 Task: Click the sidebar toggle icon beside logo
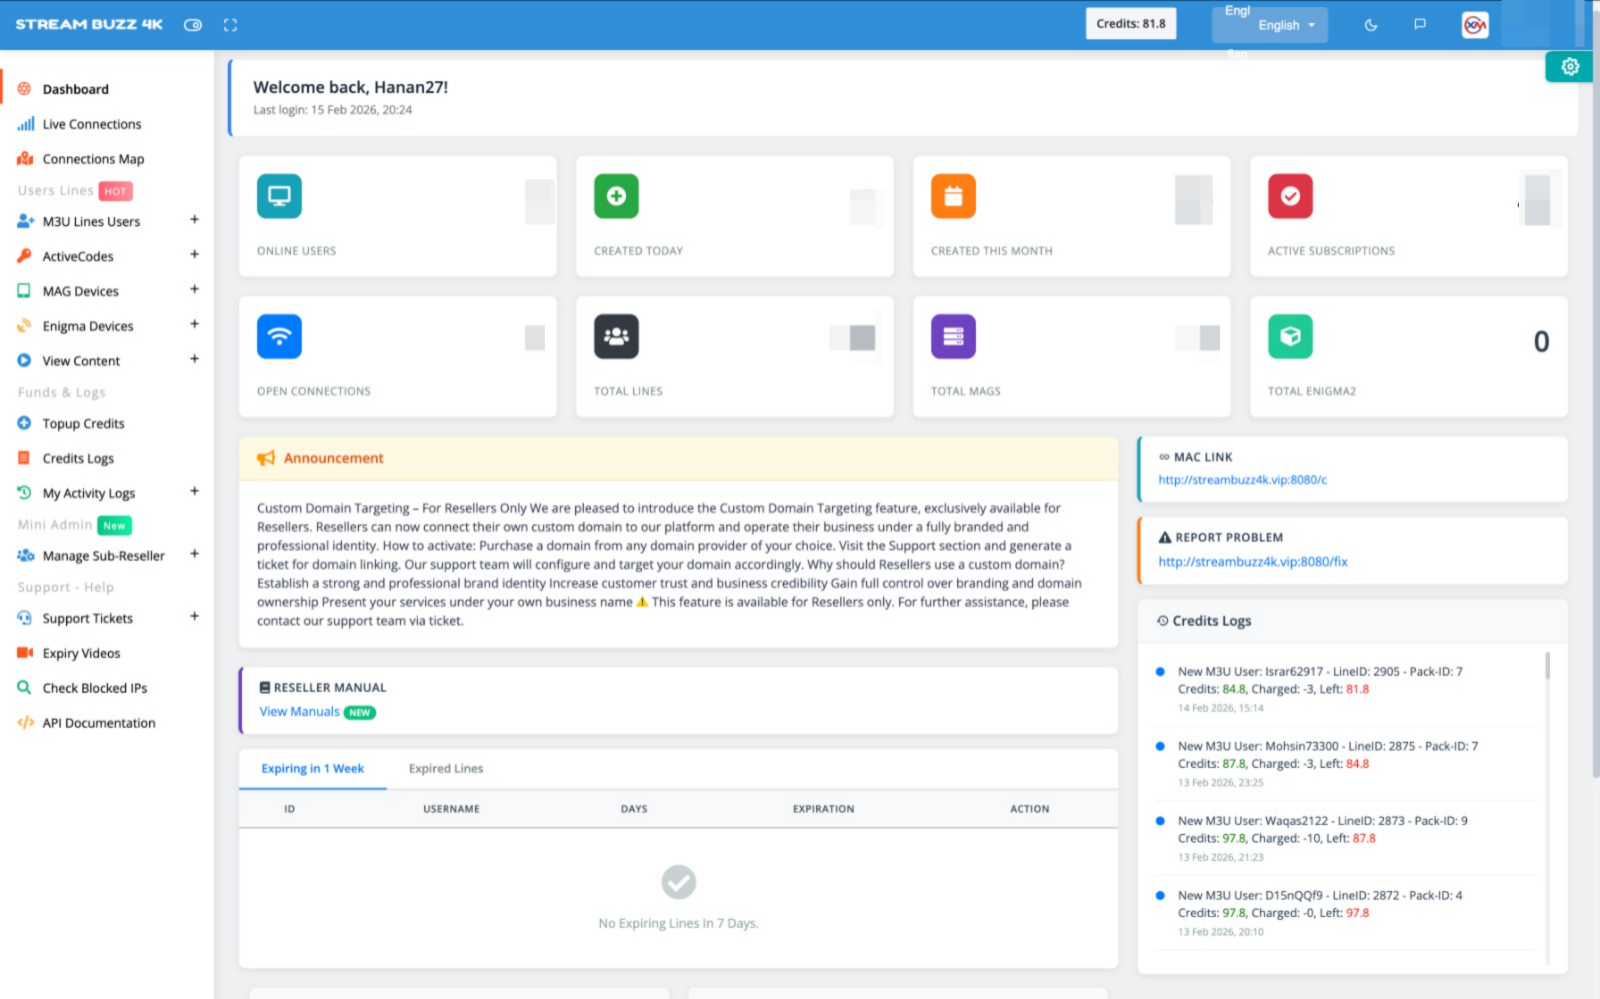pyautogui.click(x=193, y=25)
